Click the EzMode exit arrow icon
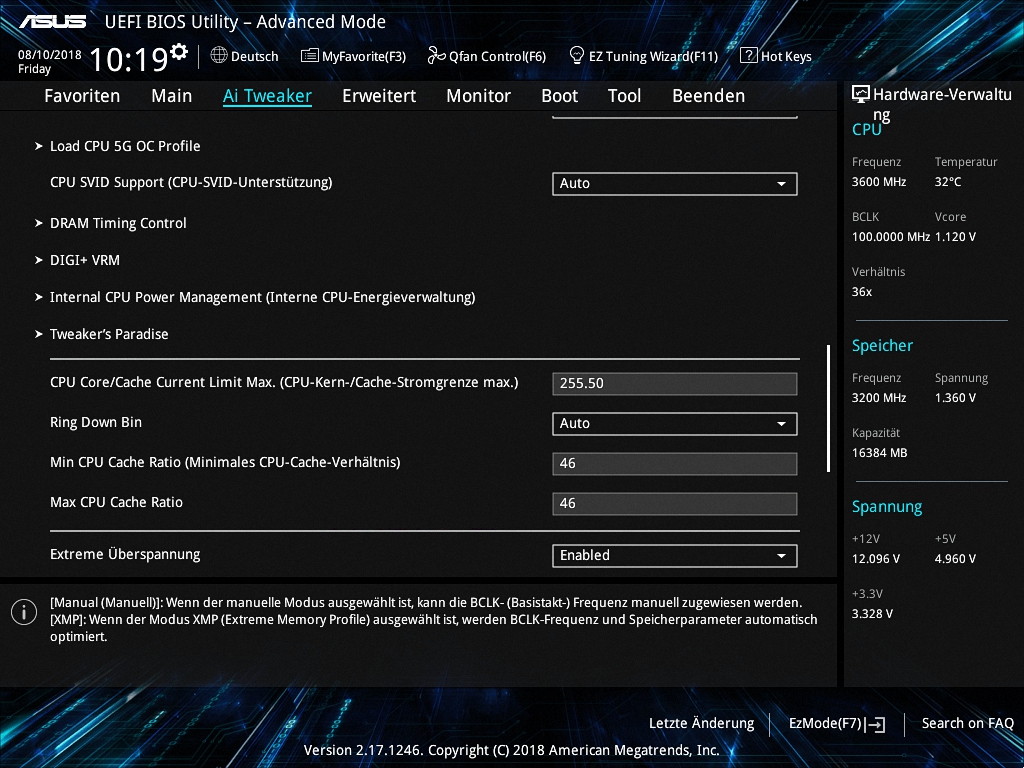This screenshot has height=768, width=1024. [875, 724]
